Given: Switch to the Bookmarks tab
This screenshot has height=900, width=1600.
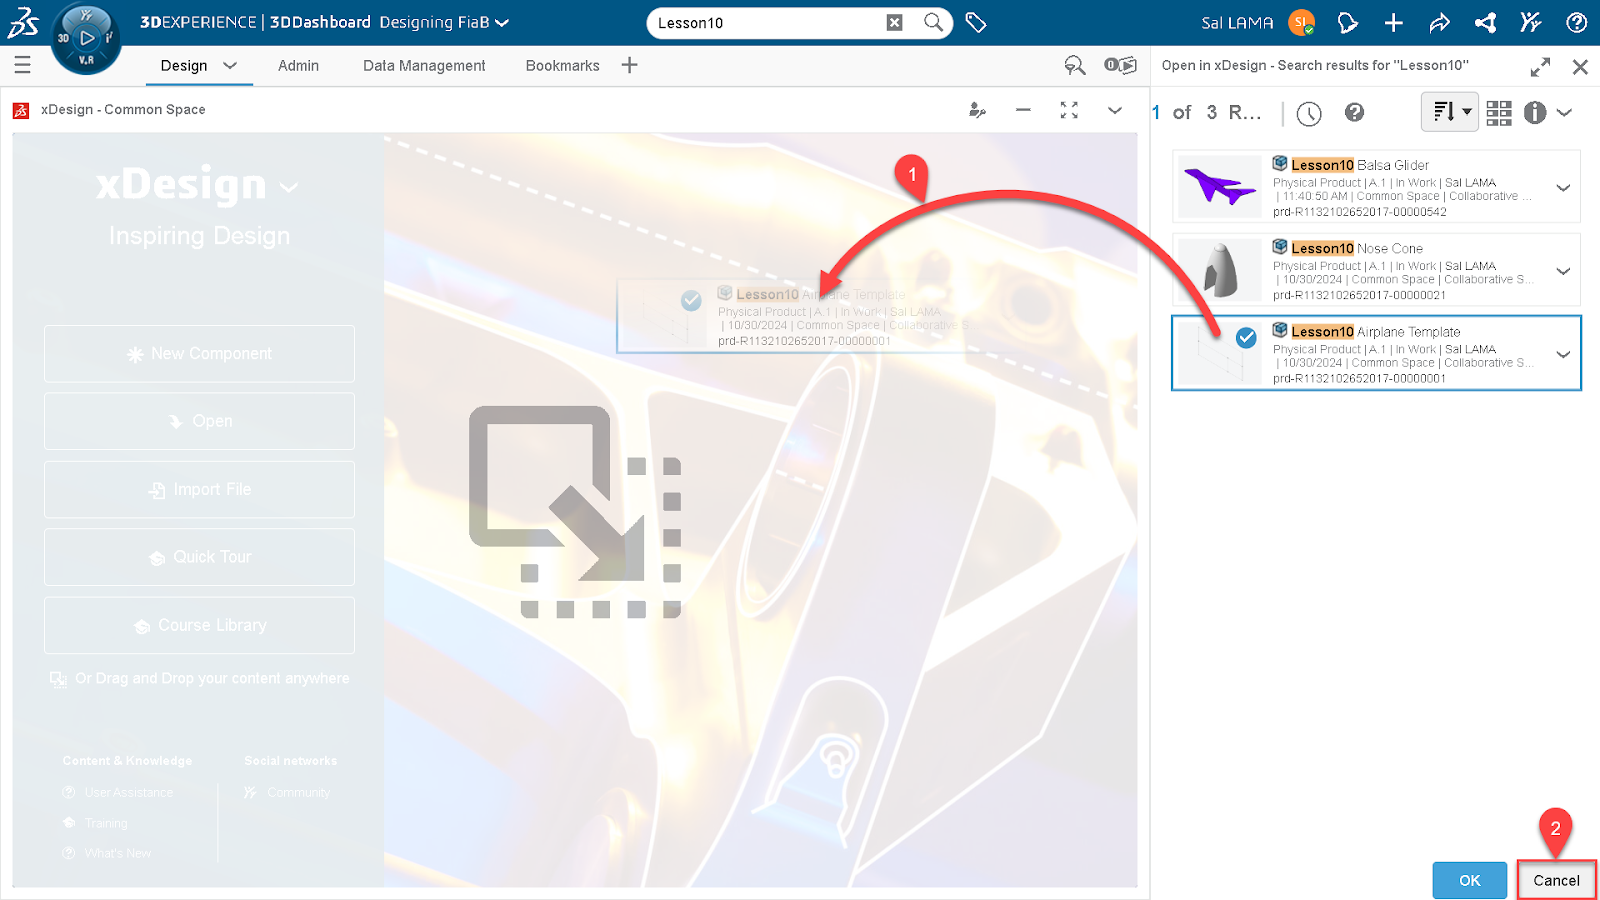Looking at the screenshot, I should point(563,66).
